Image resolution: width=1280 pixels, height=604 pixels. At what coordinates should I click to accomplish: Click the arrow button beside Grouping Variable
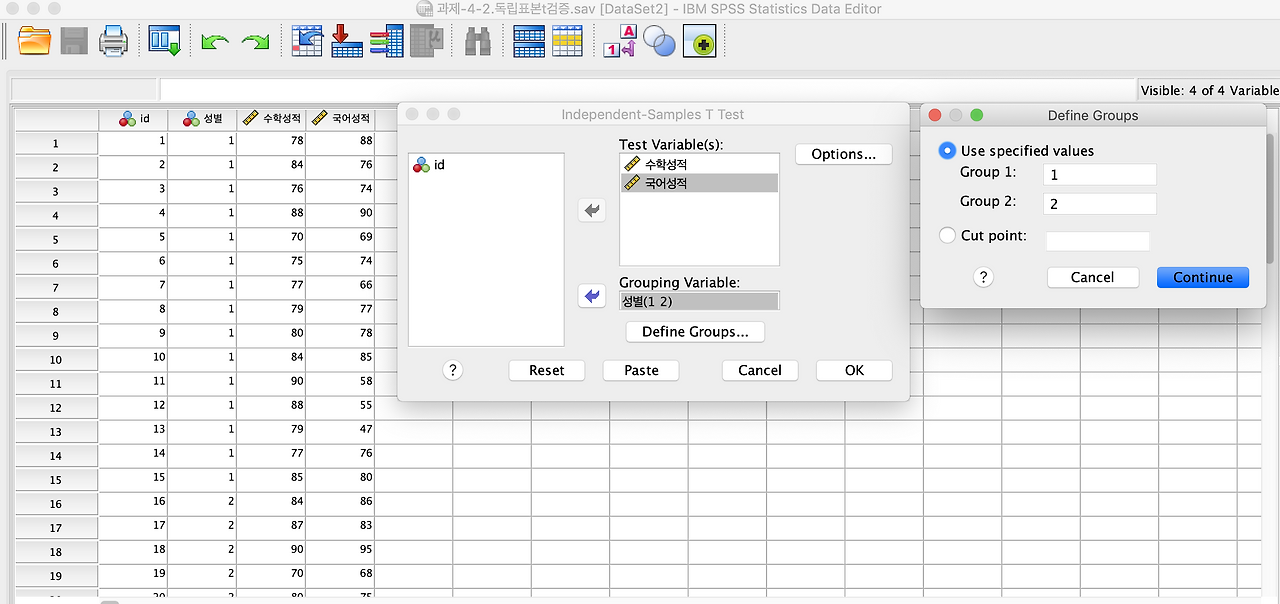(x=593, y=296)
